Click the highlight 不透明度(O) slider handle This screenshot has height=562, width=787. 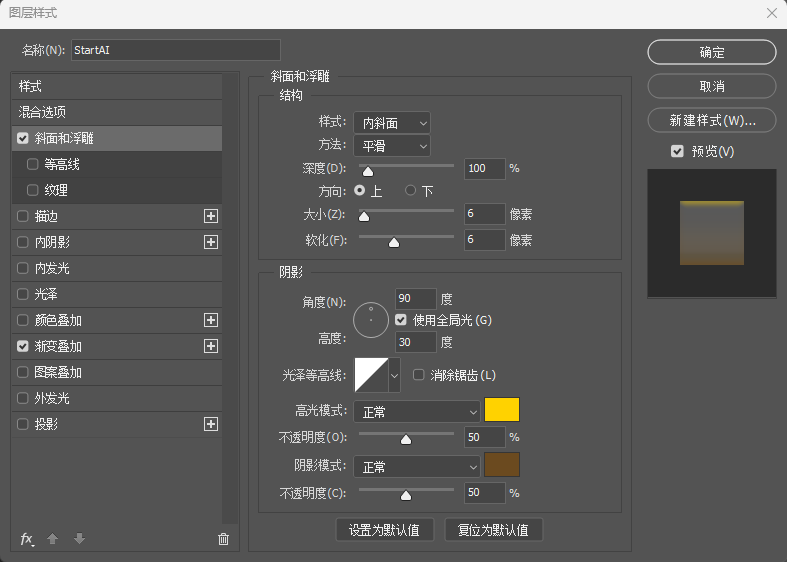pos(406,440)
